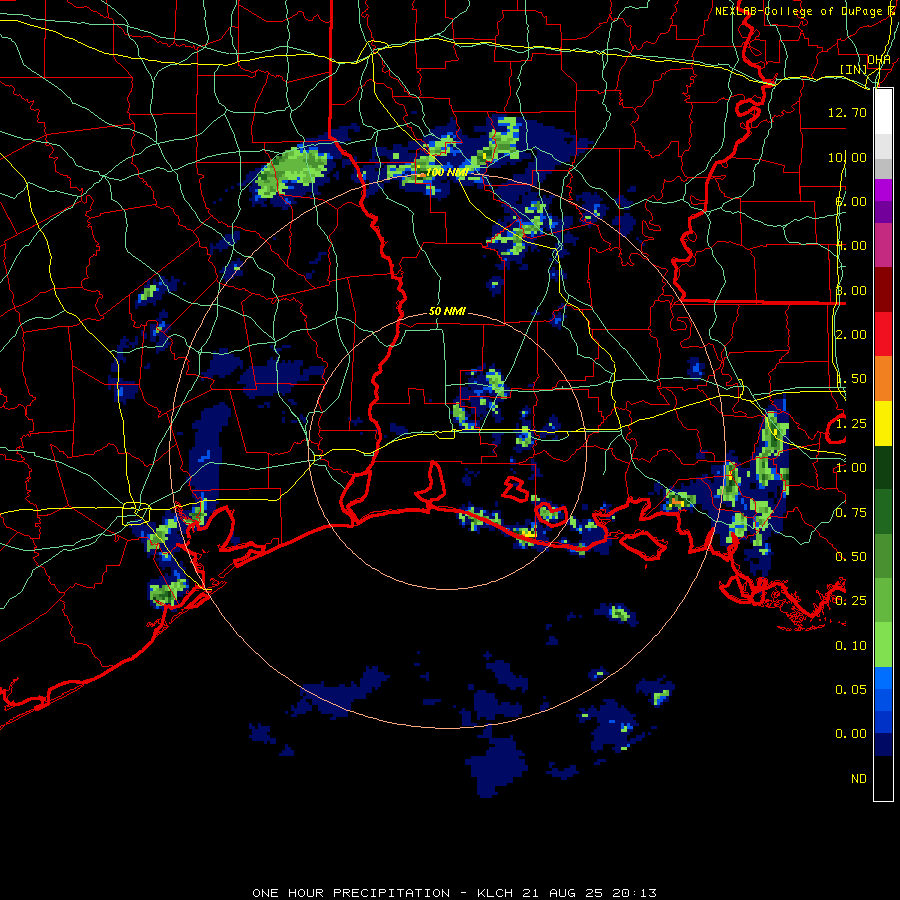Click the 0.05 legend value

851,690
